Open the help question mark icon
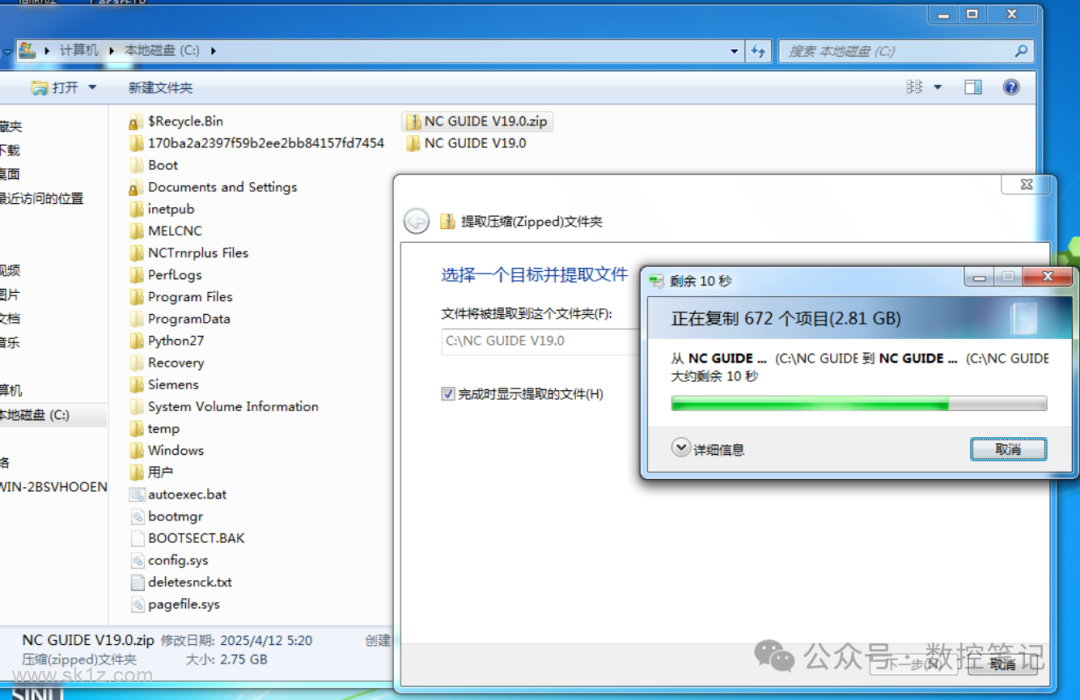The width and height of the screenshot is (1080, 700). [1010, 87]
